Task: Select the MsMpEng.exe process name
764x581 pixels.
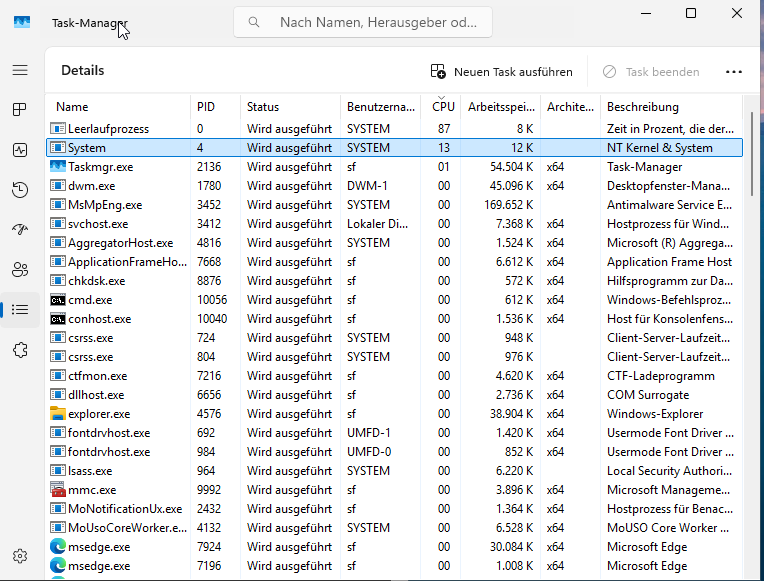Action: point(105,205)
